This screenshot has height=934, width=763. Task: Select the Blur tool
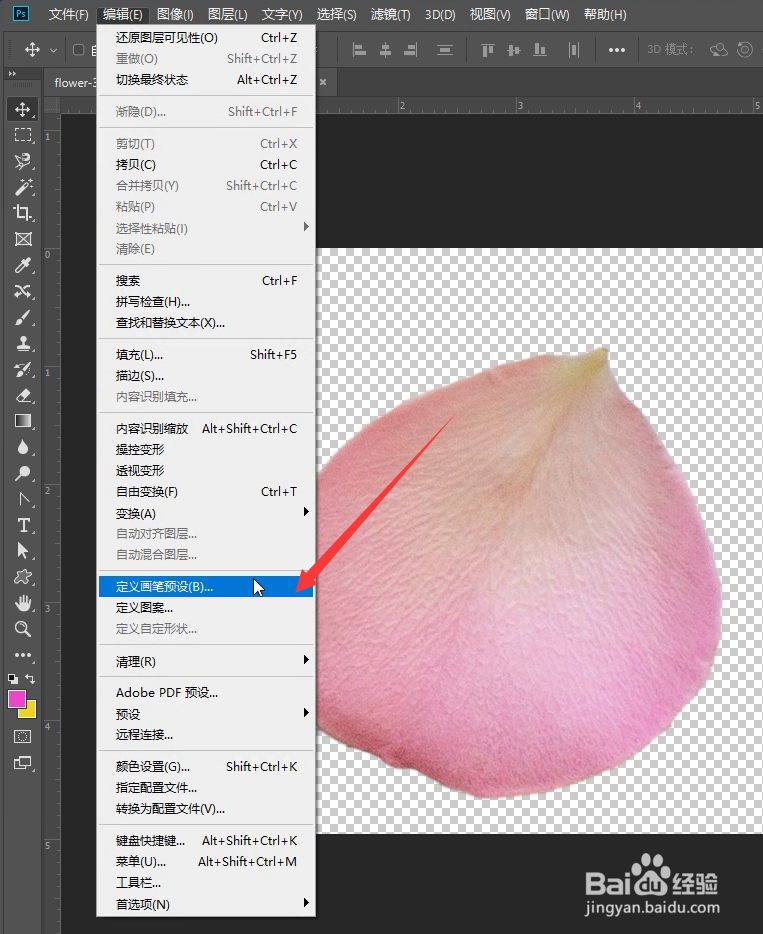(x=23, y=447)
